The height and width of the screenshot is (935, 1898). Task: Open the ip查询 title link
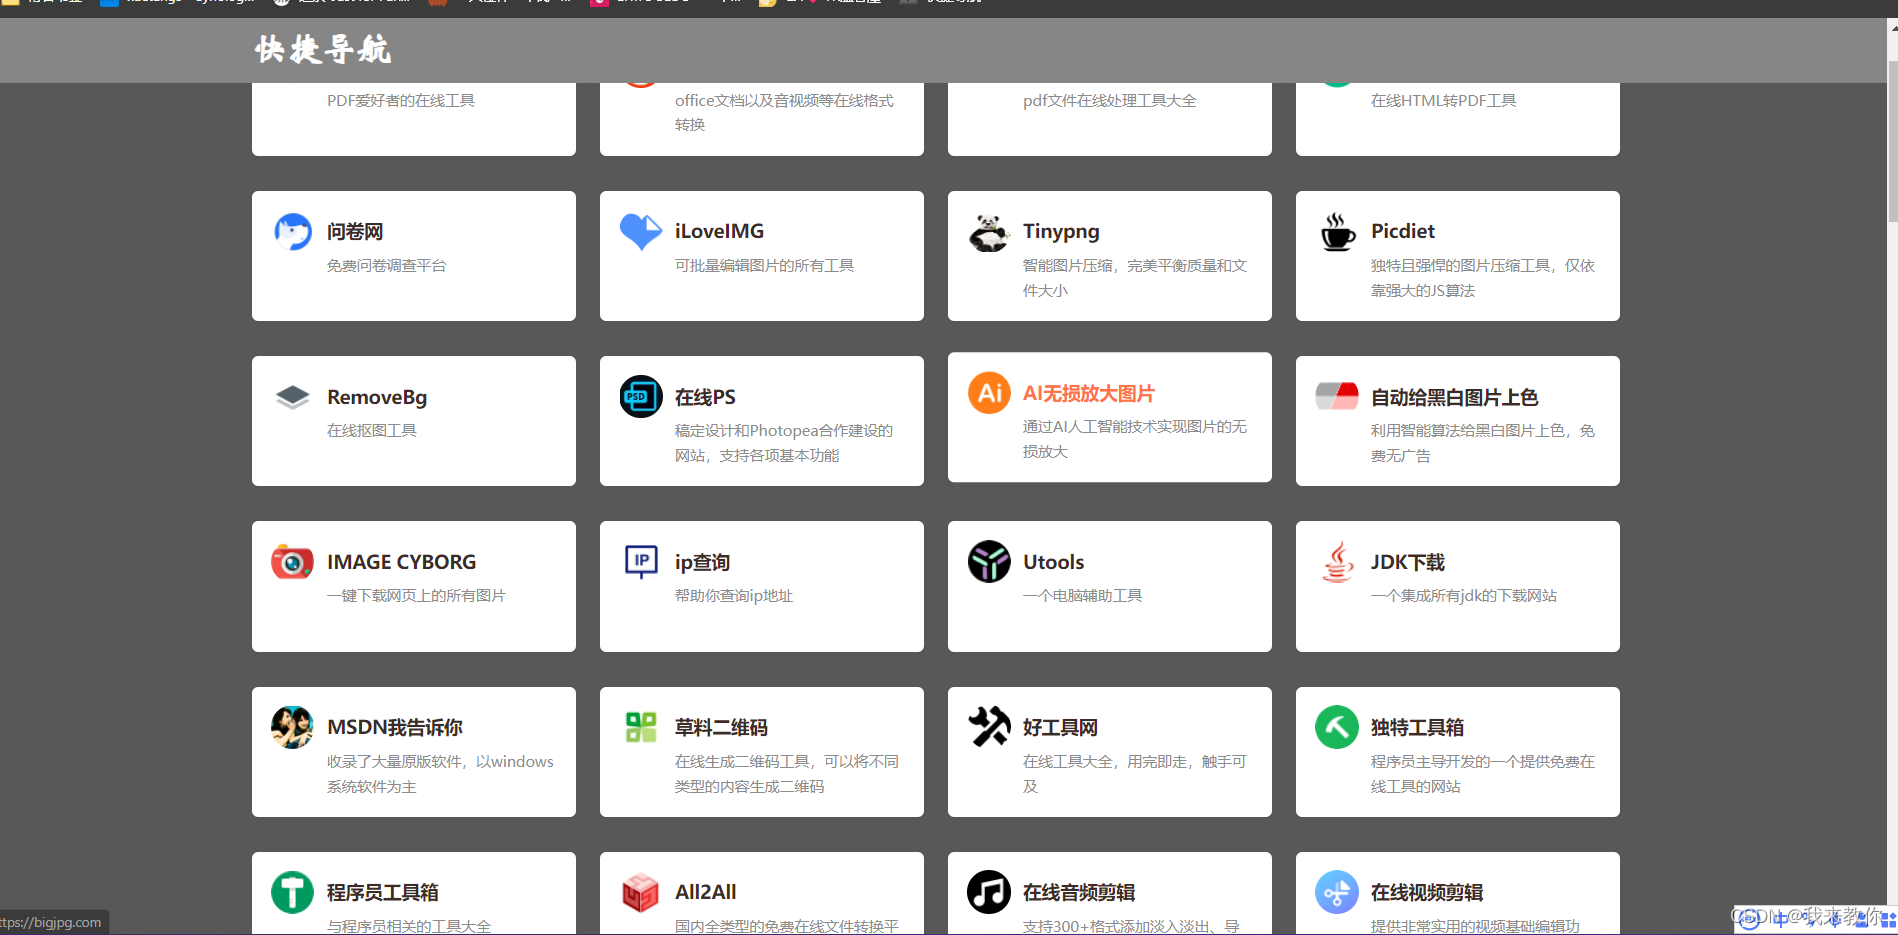pos(702,562)
